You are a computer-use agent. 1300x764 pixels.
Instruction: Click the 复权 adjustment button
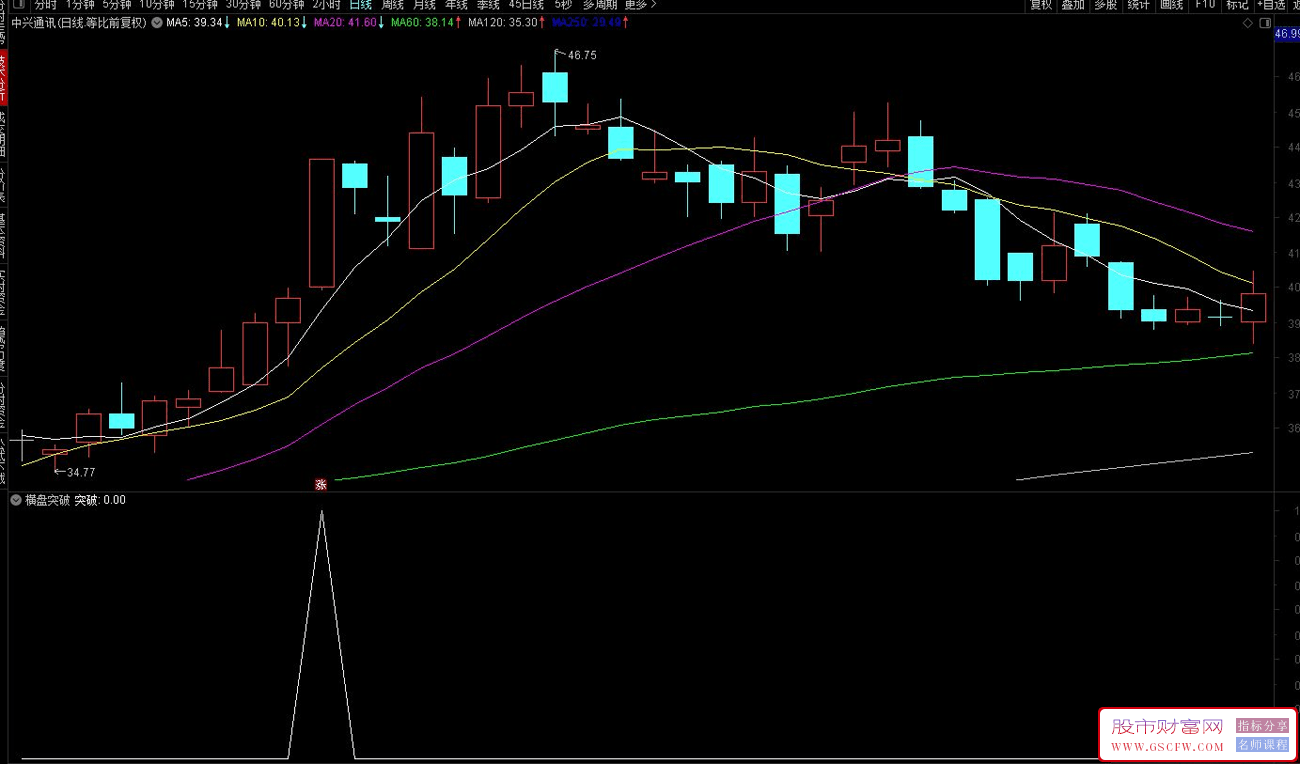coord(1041,5)
